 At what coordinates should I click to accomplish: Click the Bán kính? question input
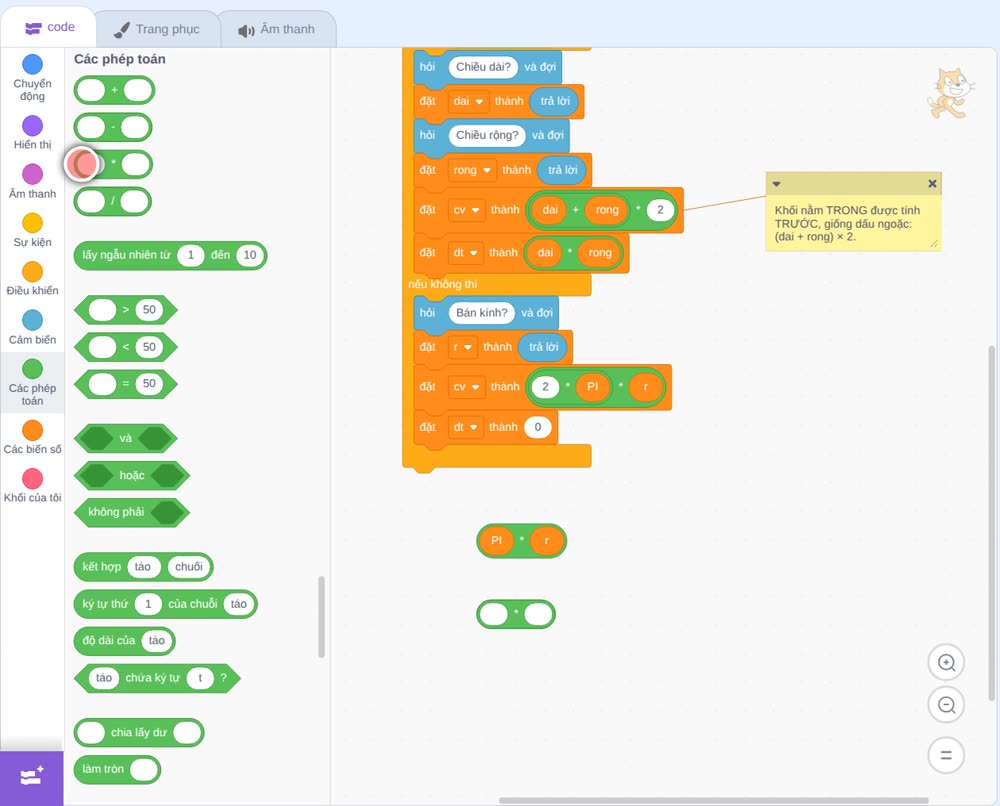point(482,312)
